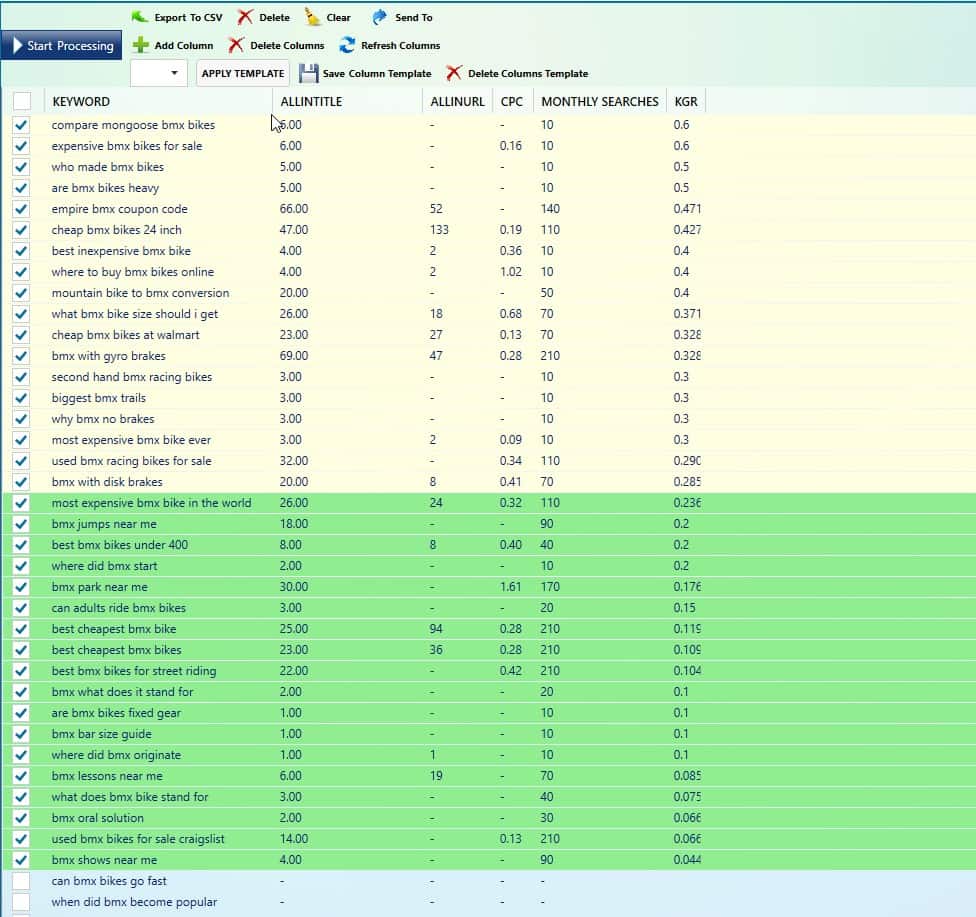Sort by the MONTHLY SEARCHES column header

pyautogui.click(x=599, y=101)
